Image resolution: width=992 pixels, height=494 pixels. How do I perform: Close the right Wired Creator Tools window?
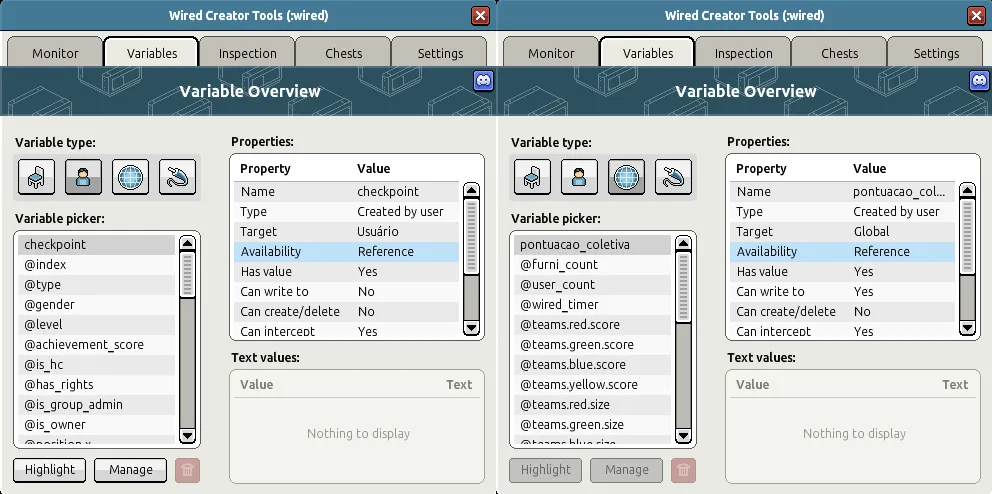click(x=977, y=16)
